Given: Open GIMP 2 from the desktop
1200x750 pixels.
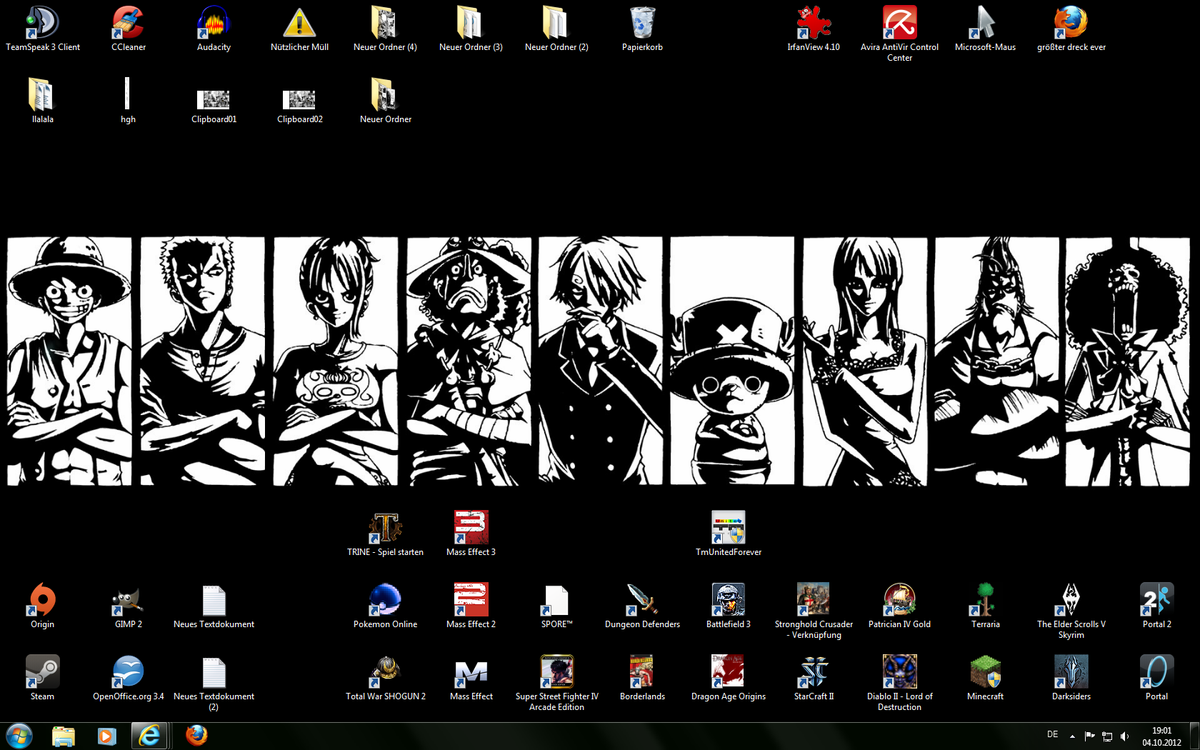Looking at the screenshot, I should (128, 605).
